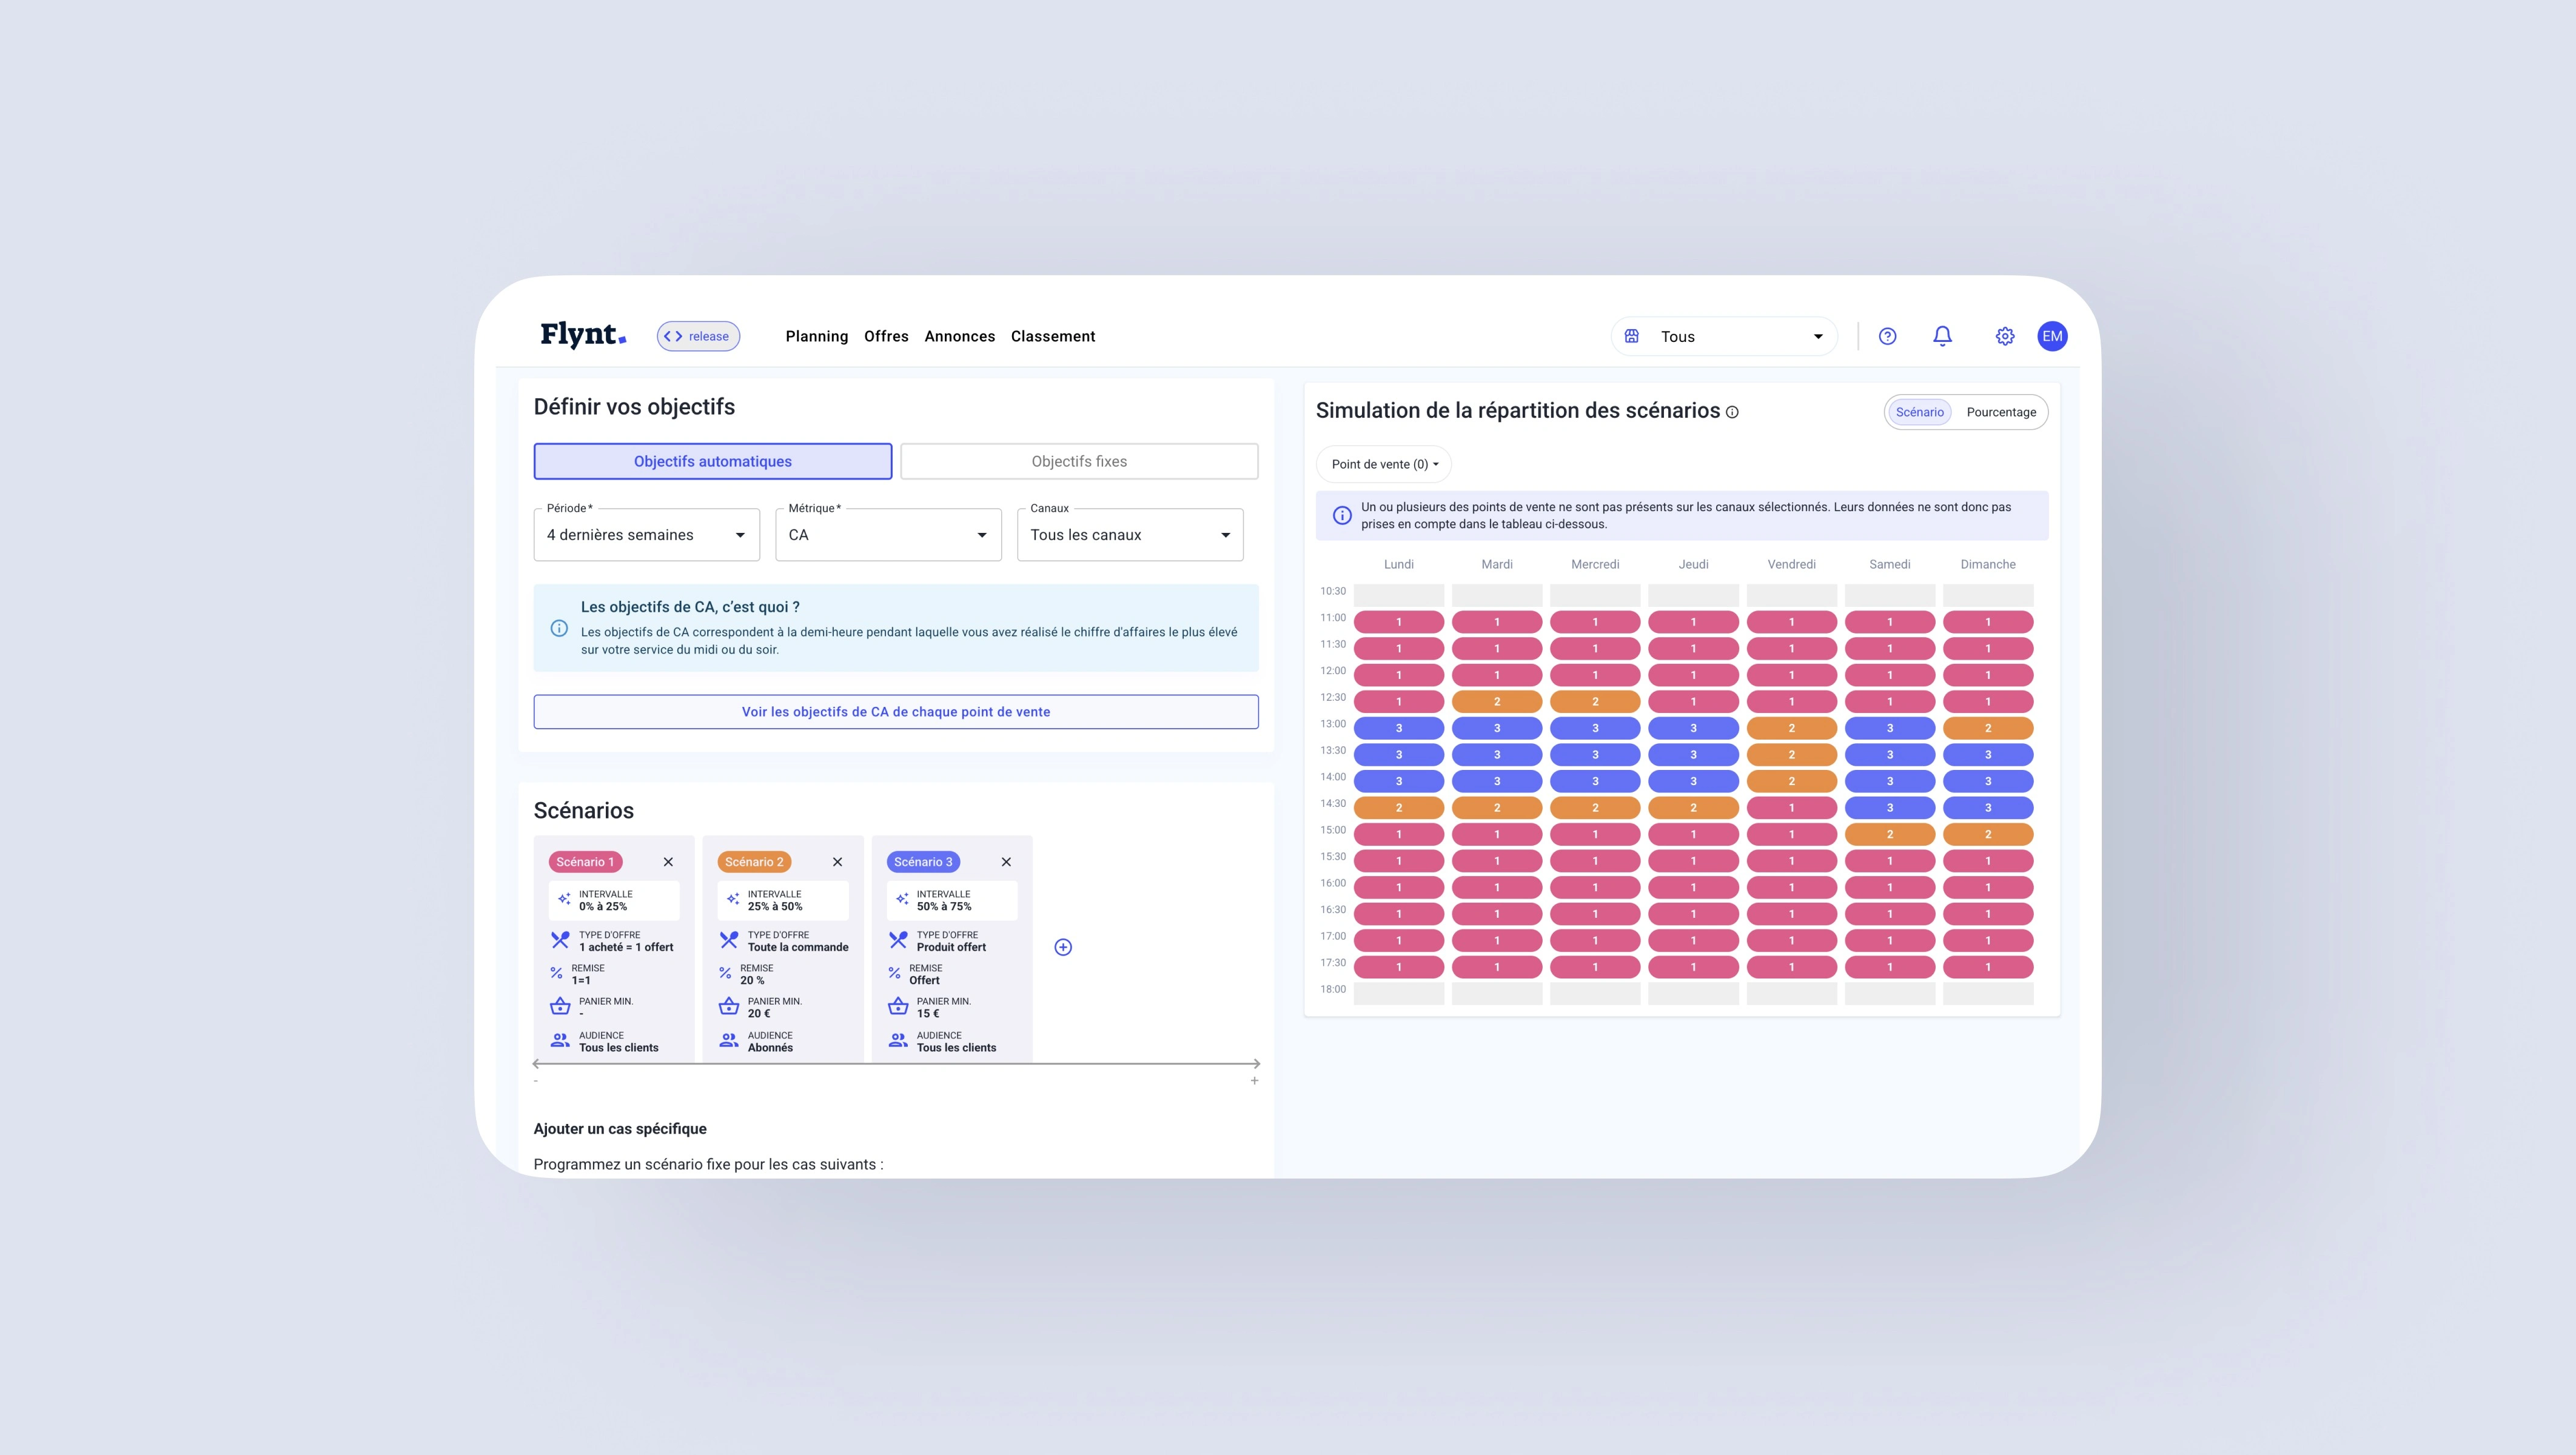Remove Scénario 3 with its X icon
The height and width of the screenshot is (1455, 2576).
pyautogui.click(x=1006, y=862)
